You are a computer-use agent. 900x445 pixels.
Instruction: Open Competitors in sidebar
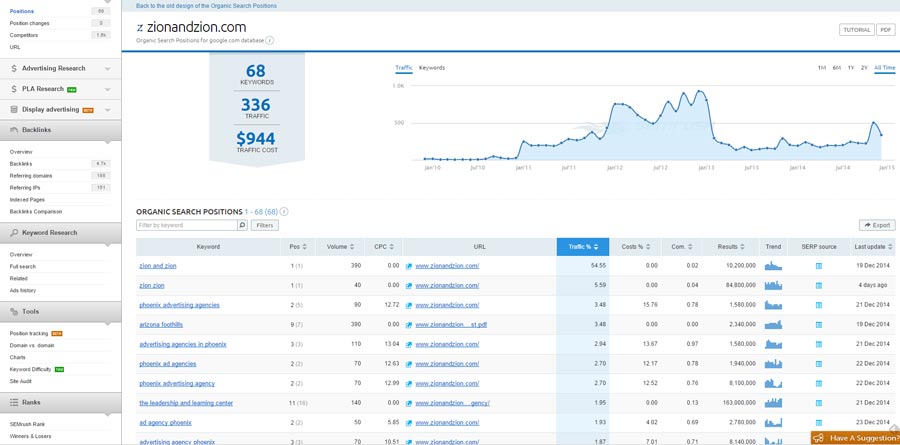pyautogui.click(x=24, y=36)
